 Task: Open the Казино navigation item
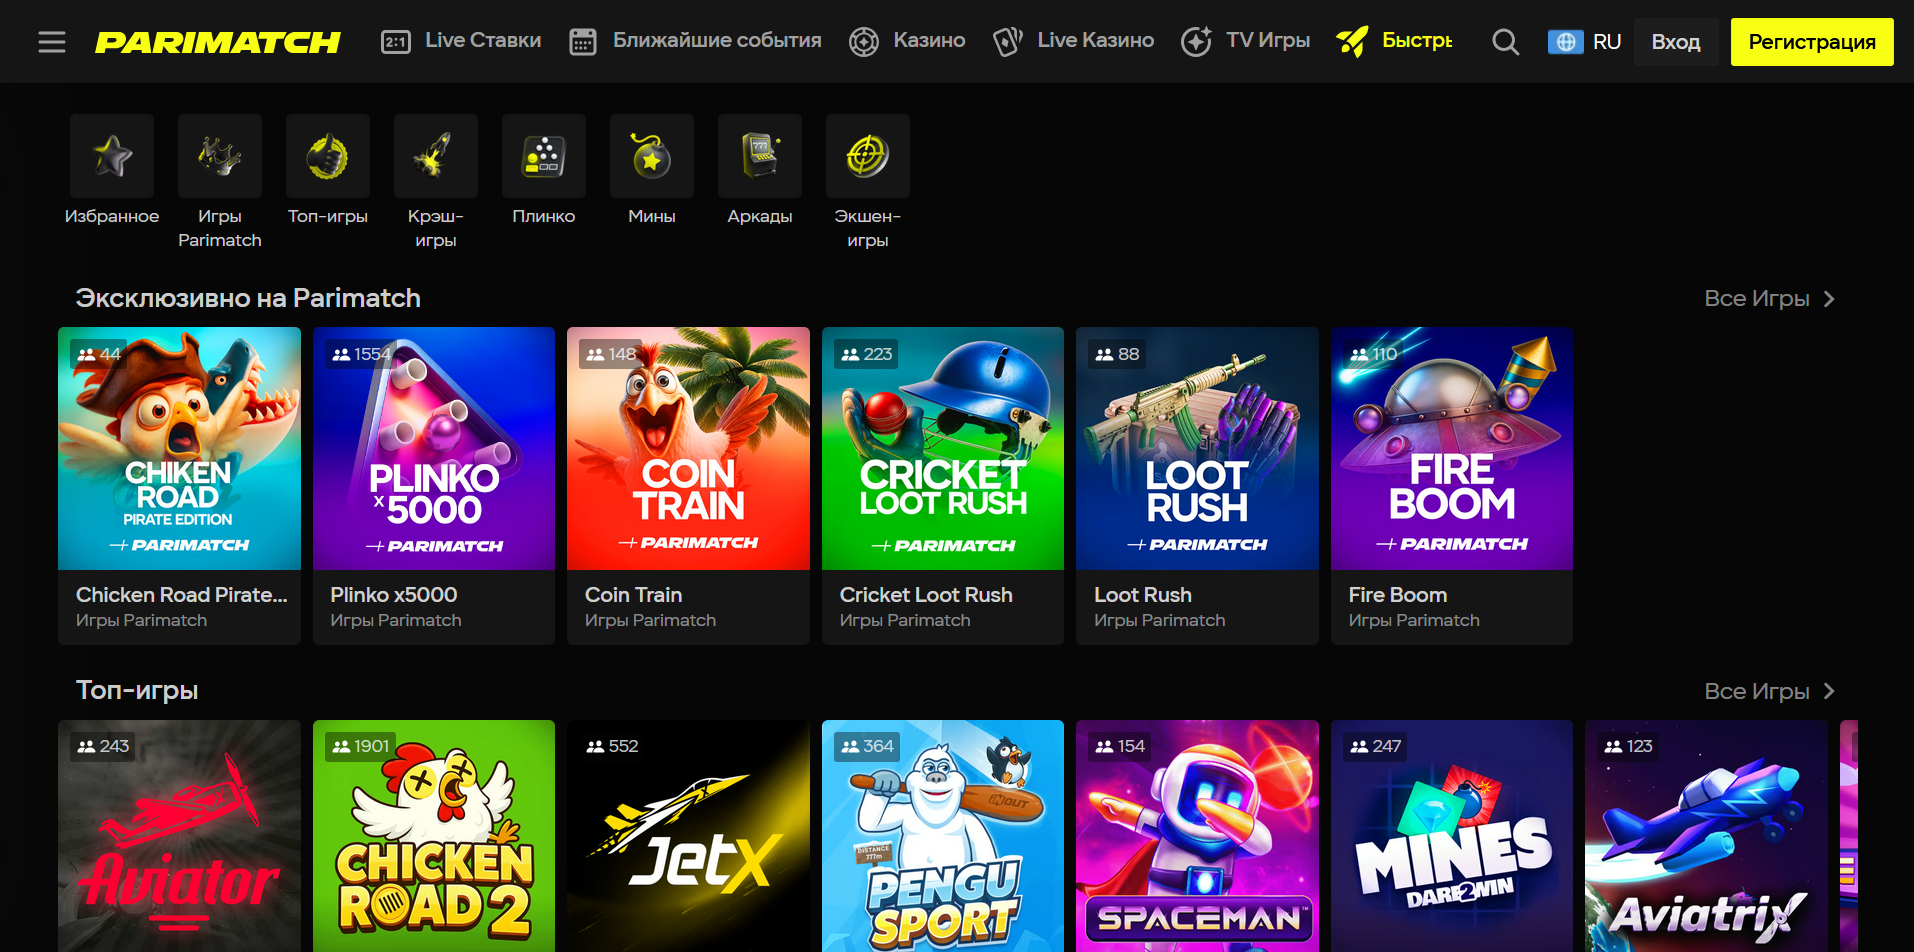(908, 41)
